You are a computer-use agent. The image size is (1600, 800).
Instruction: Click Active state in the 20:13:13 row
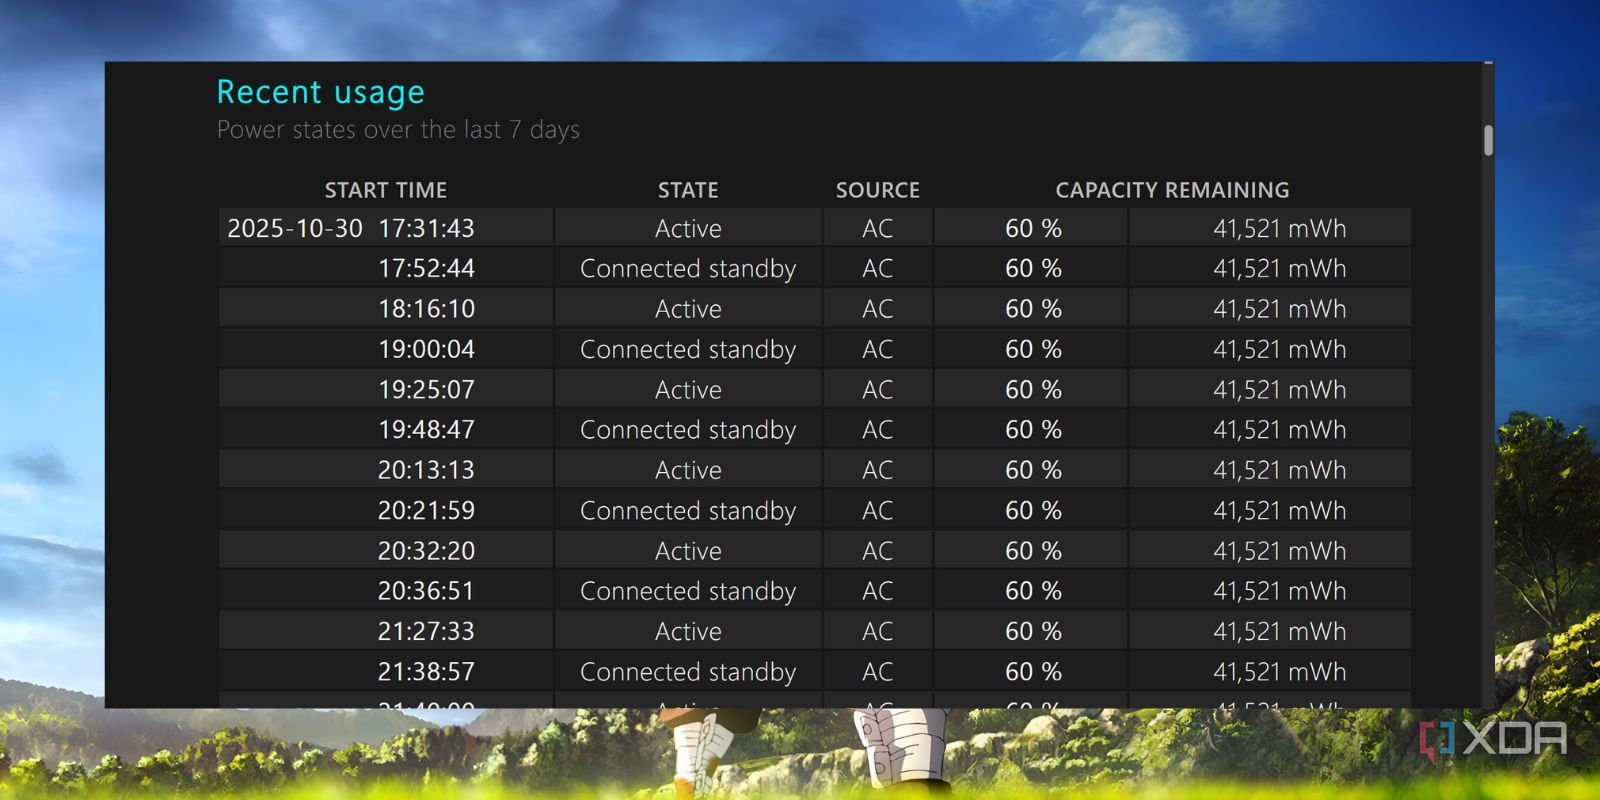coord(688,470)
